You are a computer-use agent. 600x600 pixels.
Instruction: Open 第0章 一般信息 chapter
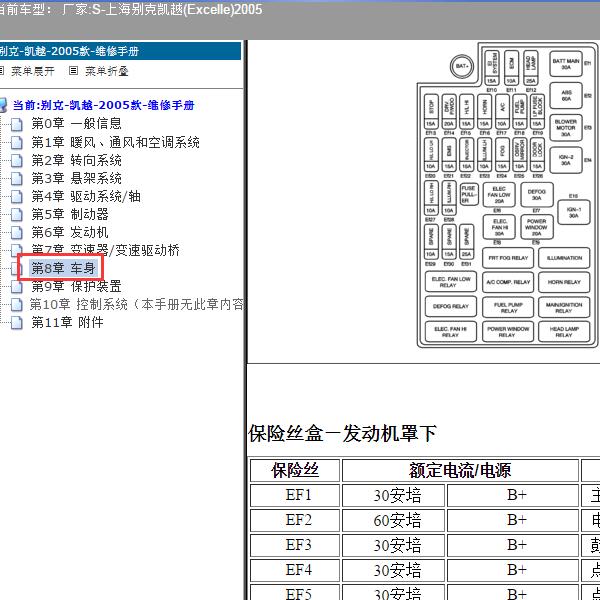pos(76,123)
